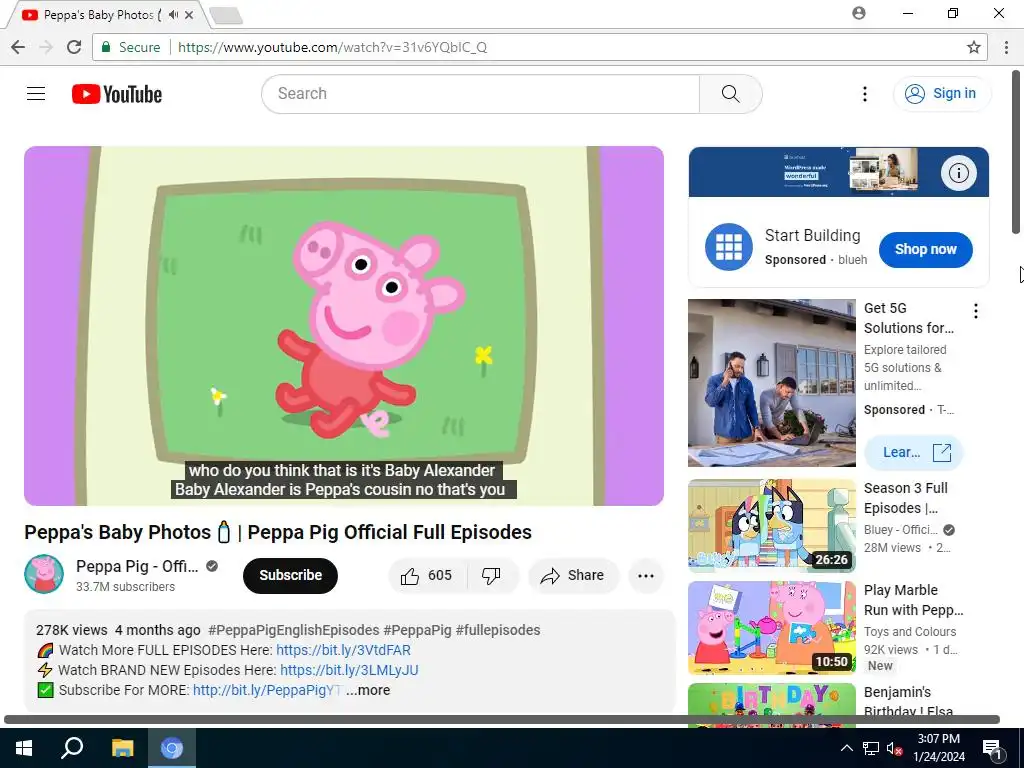Open Peppa Pig channel avatar

44,574
